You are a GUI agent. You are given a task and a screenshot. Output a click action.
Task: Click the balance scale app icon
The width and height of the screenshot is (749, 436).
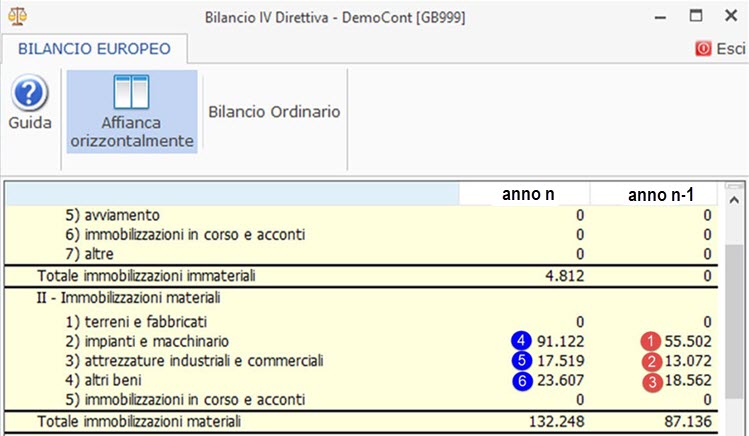[x=18, y=17]
